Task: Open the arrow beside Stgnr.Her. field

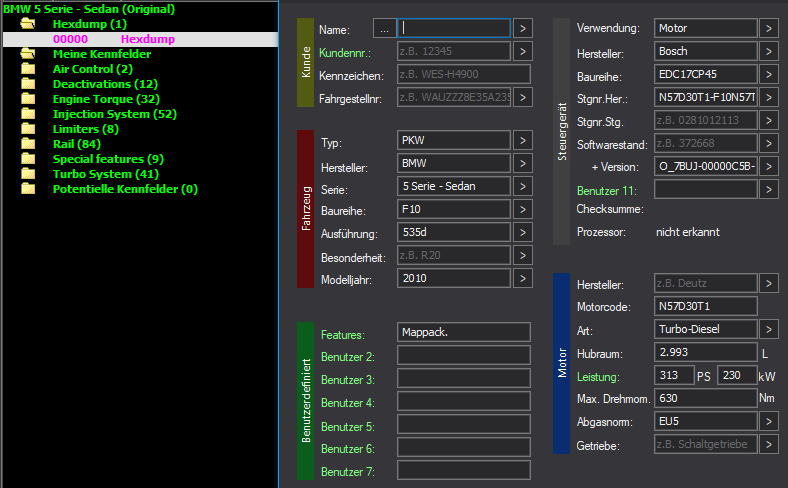Action: (x=769, y=97)
